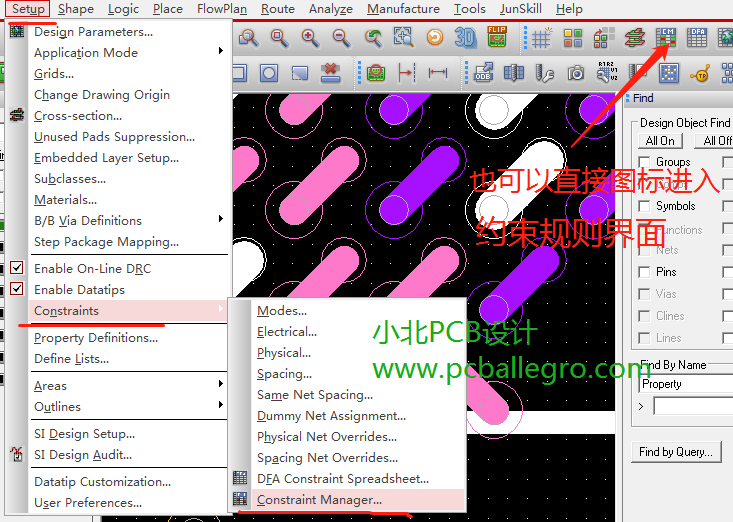Click the 3D view toolbar icon

pos(465,37)
